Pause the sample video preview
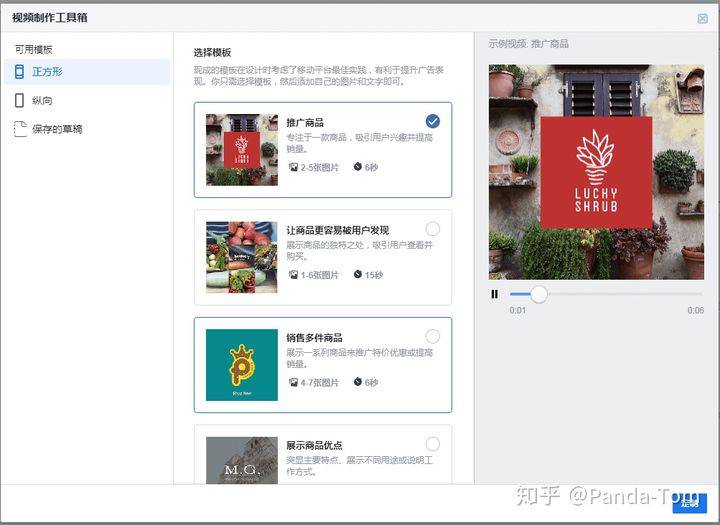This screenshot has height=525, width=720. click(x=494, y=294)
